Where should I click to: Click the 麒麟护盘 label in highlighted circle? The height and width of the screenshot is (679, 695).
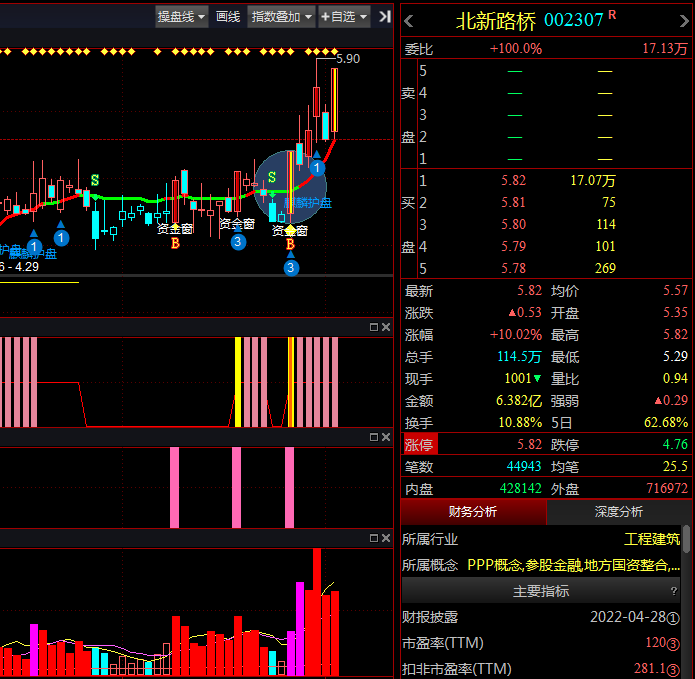(x=308, y=203)
